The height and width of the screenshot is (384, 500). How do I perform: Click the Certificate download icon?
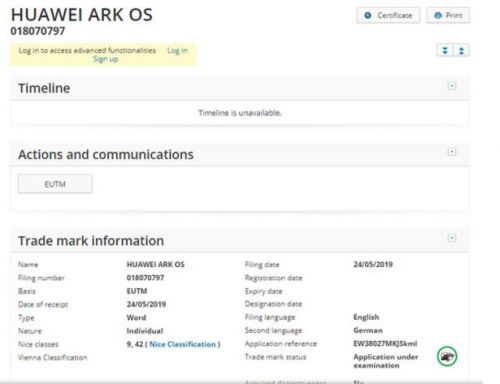click(x=368, y=15)
